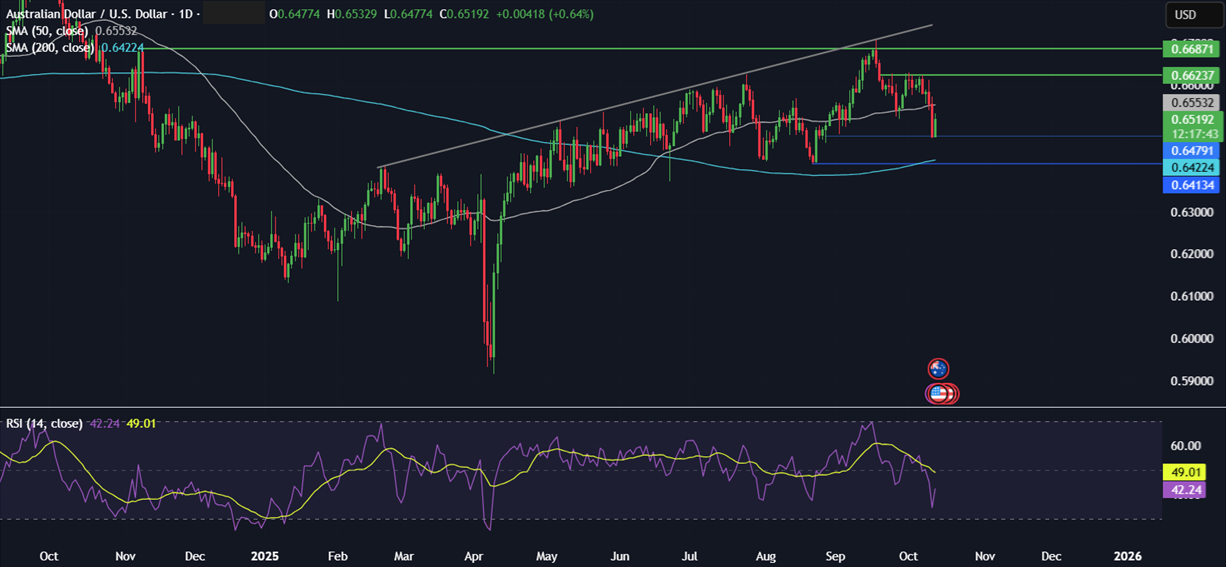Click the 0.64134 blue price label
This screenshot has height=567, width=1226.
pyautogui.click(x=1190, y=185)
